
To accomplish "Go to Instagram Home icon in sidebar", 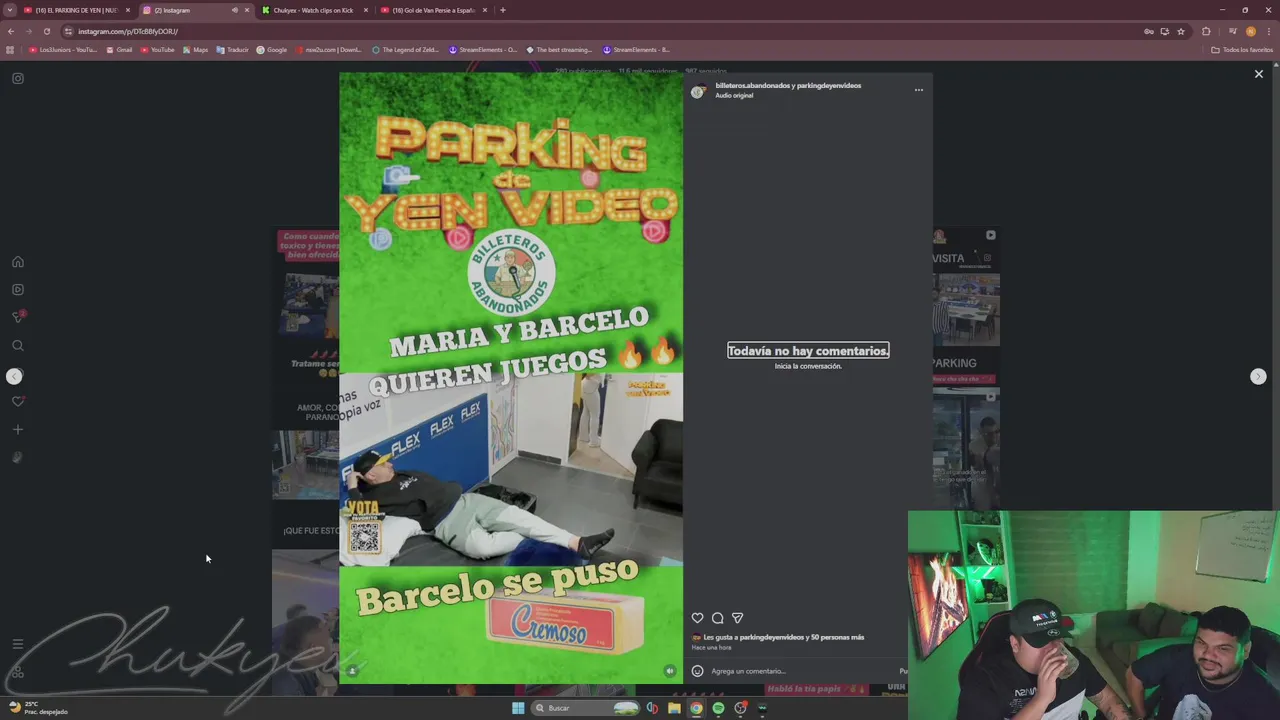I will coord(18,262).
